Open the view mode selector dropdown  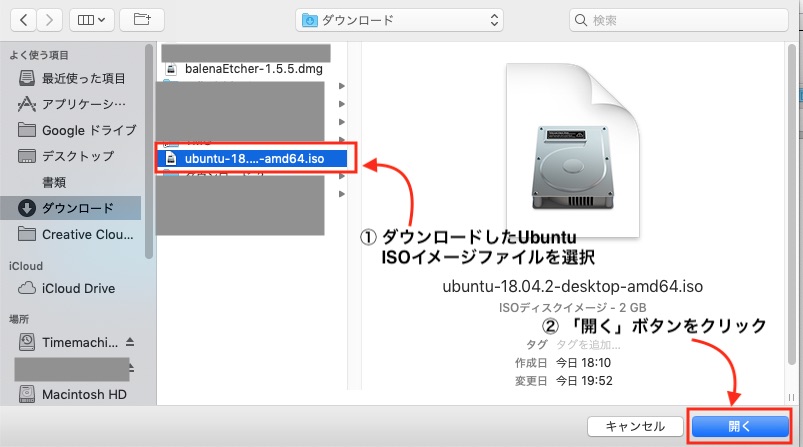[x=92, y=19]
